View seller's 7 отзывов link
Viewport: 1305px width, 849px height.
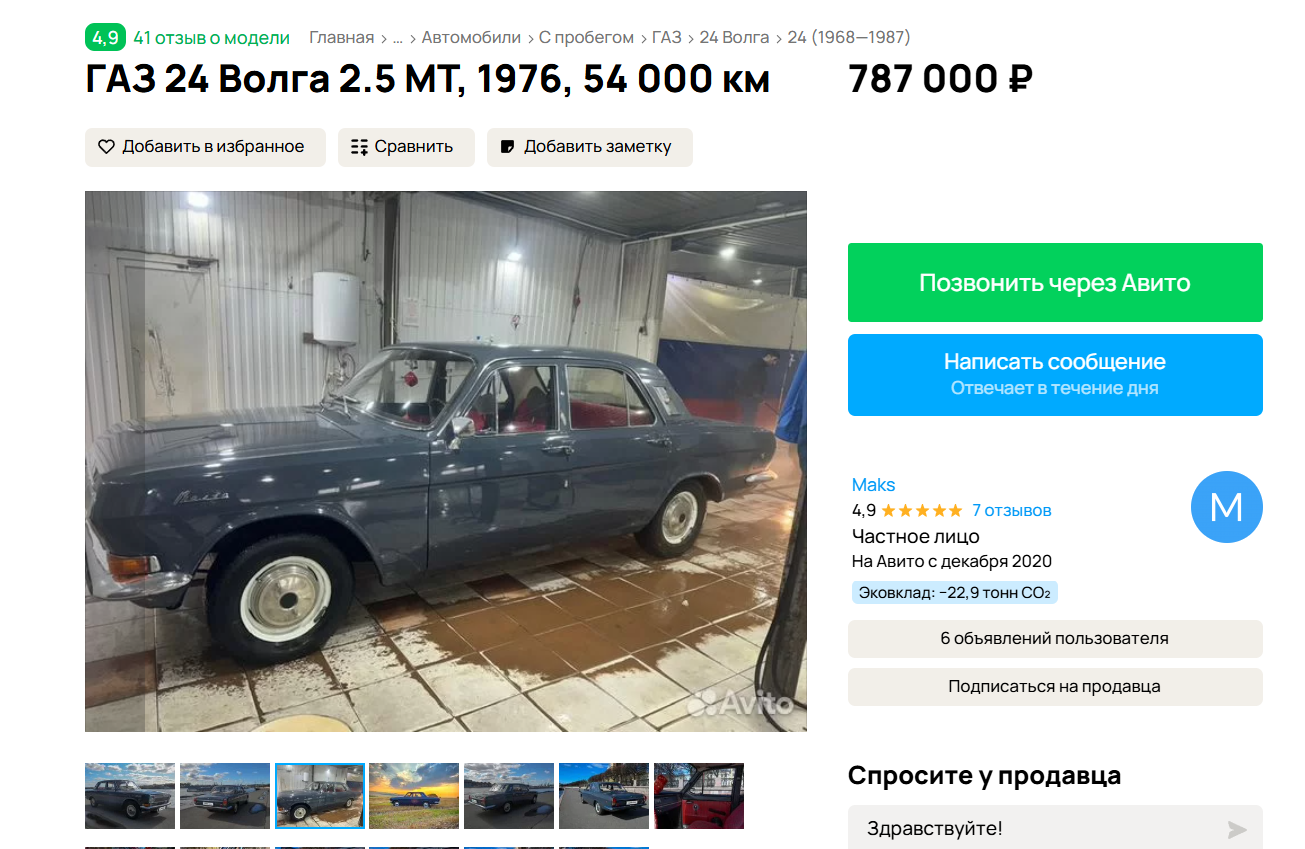(x=1012, y=510)
